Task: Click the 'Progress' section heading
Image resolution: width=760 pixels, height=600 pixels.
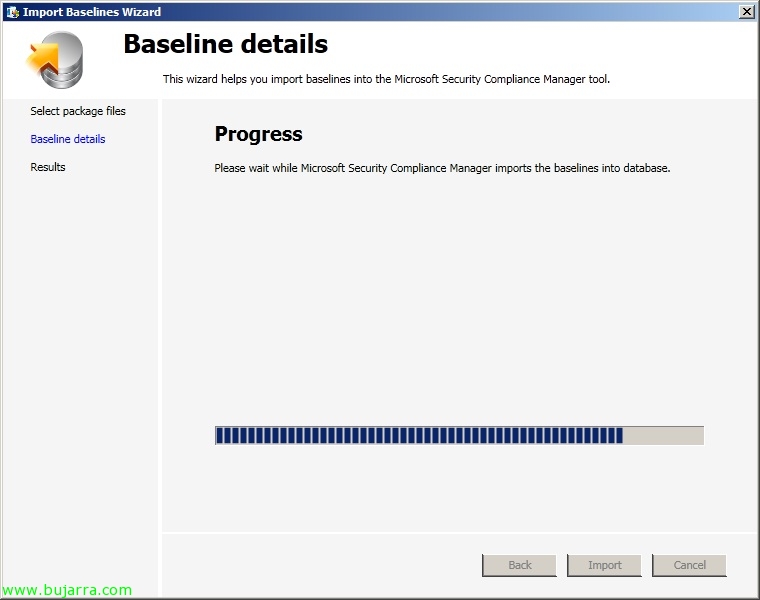Action: tap(258, 134)
